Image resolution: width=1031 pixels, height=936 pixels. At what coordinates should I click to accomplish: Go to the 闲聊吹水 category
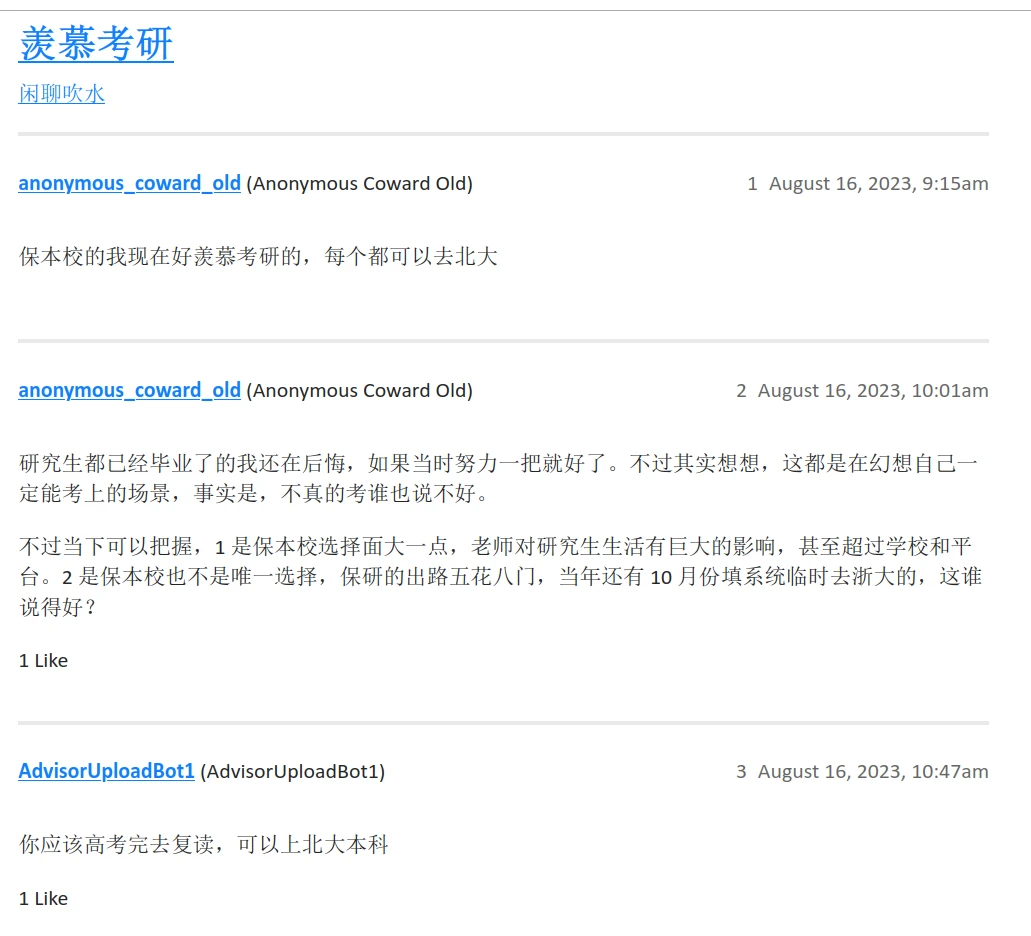coord(62,94)
